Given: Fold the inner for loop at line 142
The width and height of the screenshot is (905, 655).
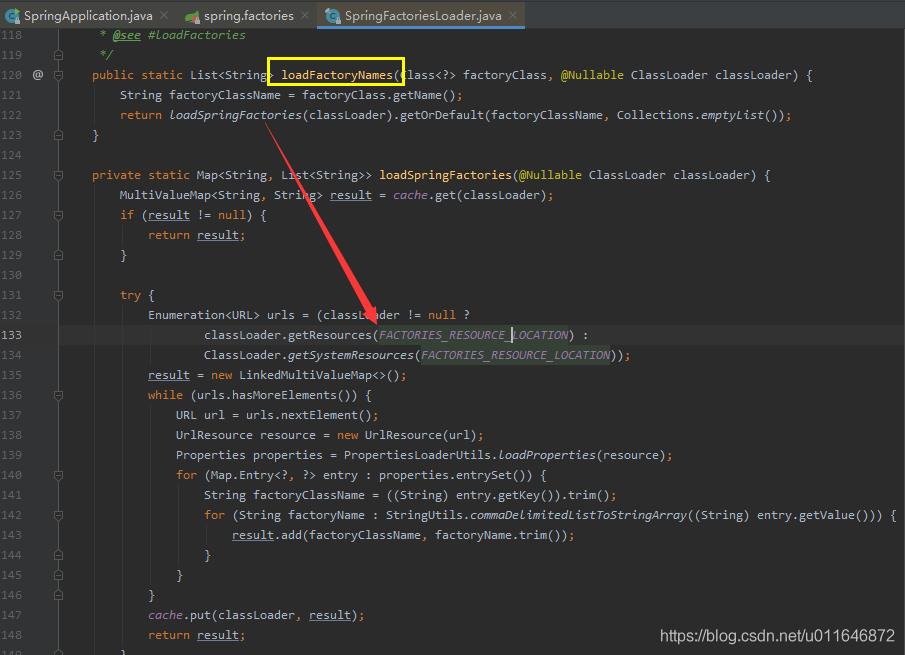Looking at the screenshot, I should coord(59,515).
